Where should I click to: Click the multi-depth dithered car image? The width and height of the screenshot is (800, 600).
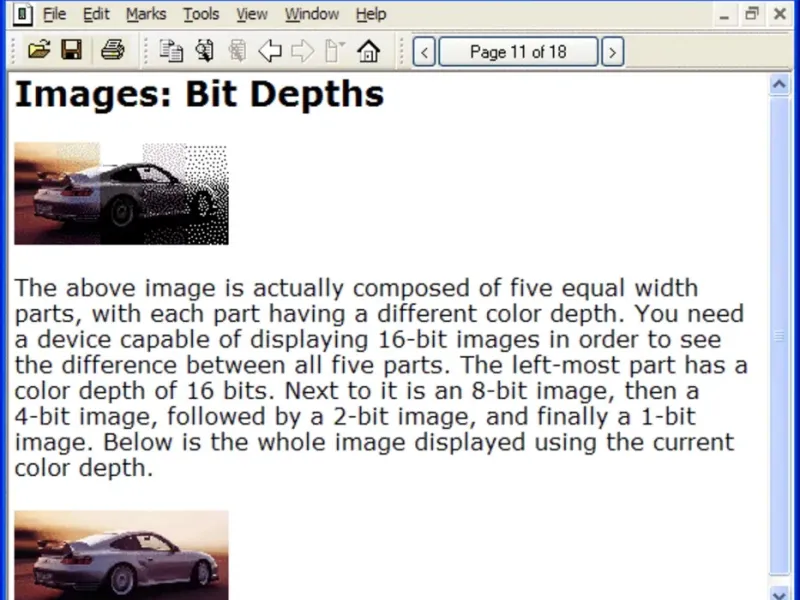click(121, 194)
